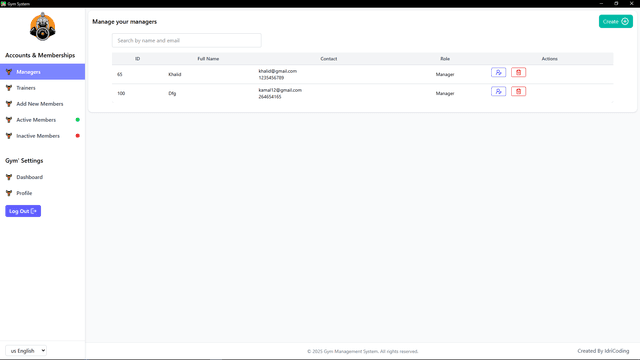This screenshot has height=360, width=640.
Task: Click the kamal12@gmail.com email
Action: [280, 90]
